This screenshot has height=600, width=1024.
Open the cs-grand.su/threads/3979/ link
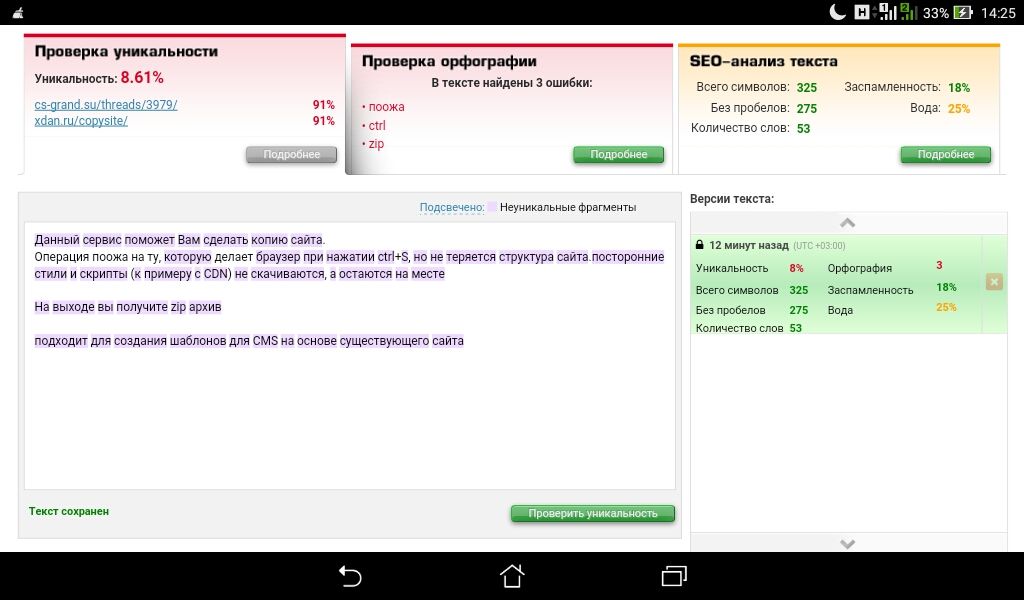pos(106,105)
